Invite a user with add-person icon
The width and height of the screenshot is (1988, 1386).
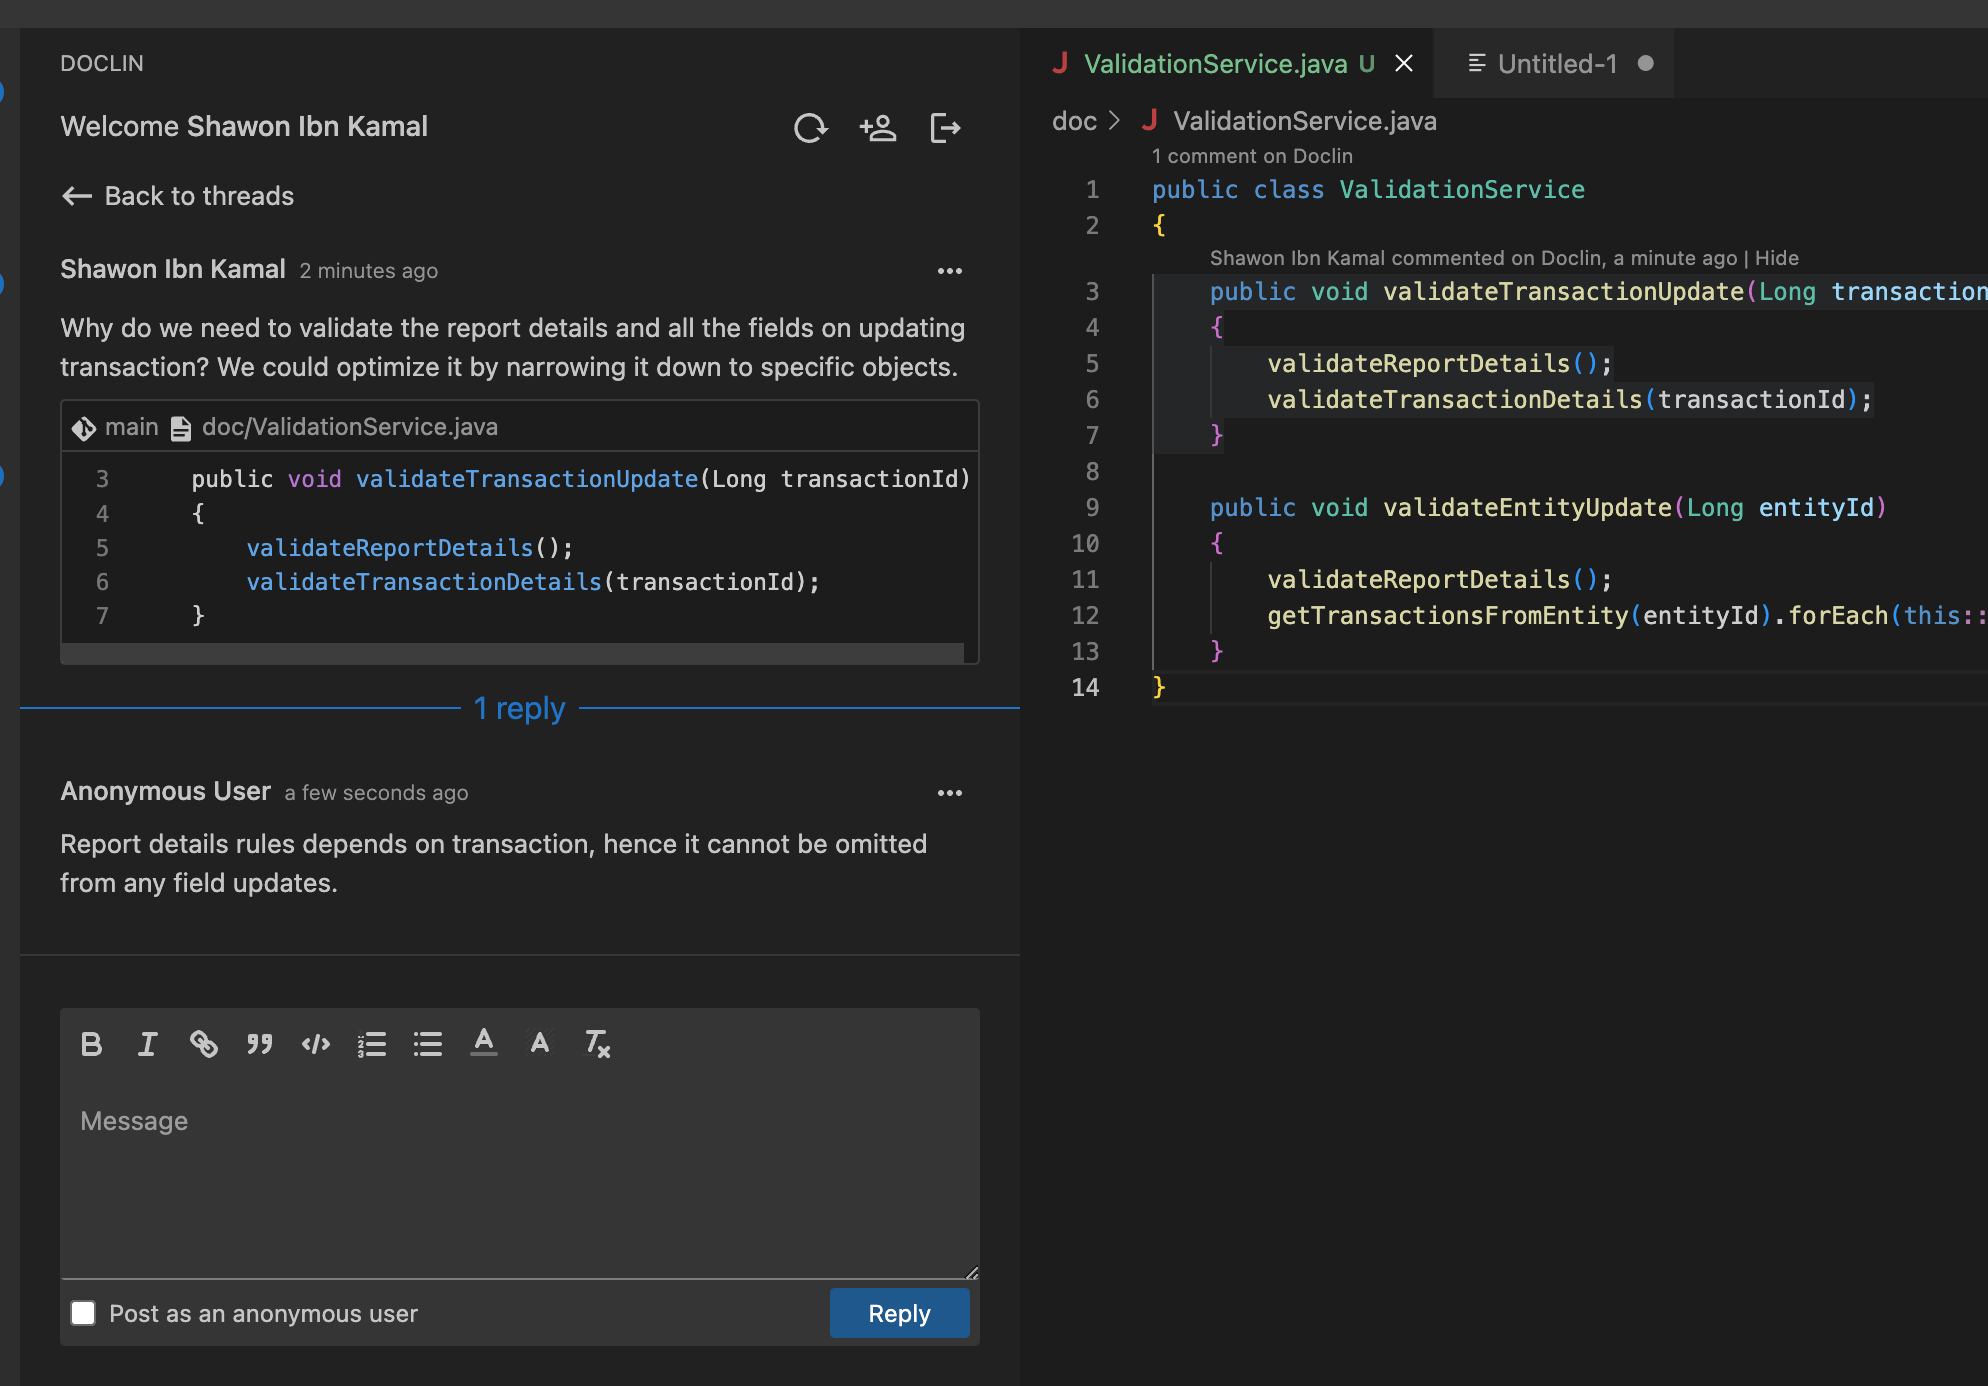click(x=878, y=128)
